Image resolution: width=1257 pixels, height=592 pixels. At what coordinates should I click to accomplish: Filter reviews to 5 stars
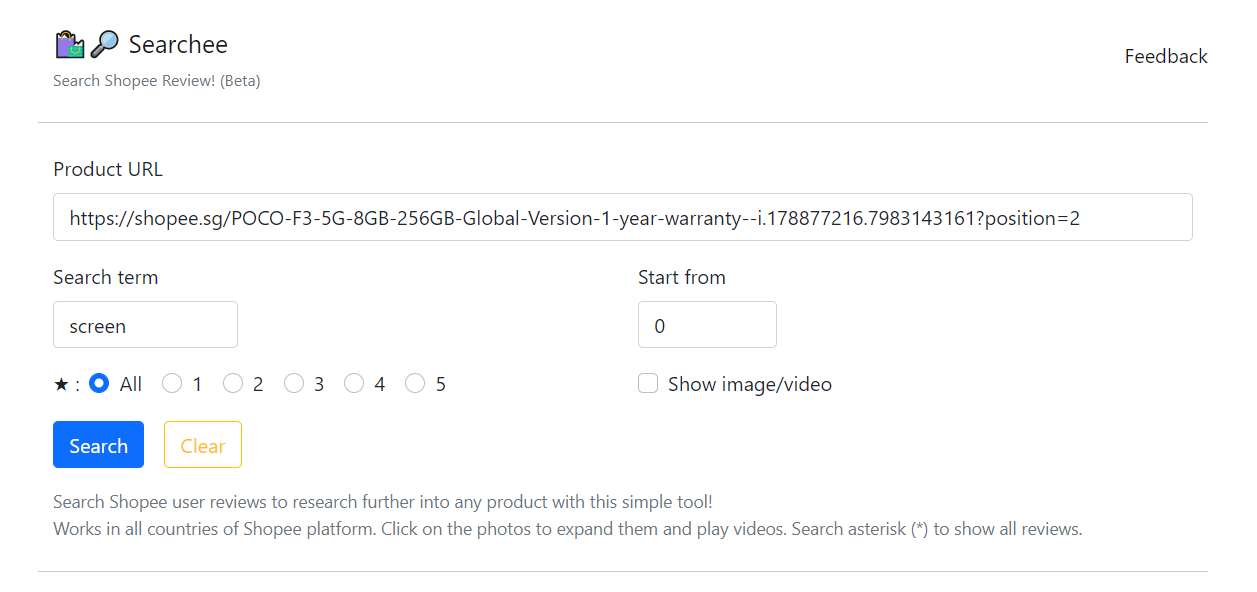tap(415, 384)
